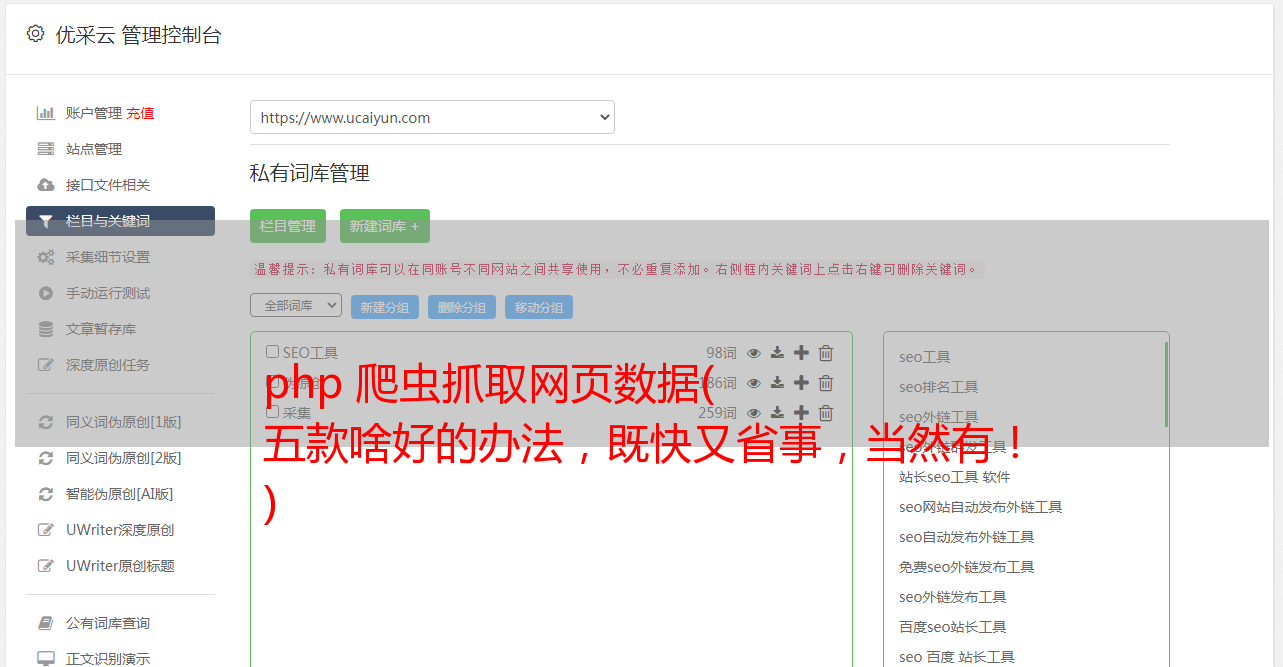Select the keyword "seo 百度 站长工具"
Screen dimensions: 1283x667
click(x=957, y=657)
